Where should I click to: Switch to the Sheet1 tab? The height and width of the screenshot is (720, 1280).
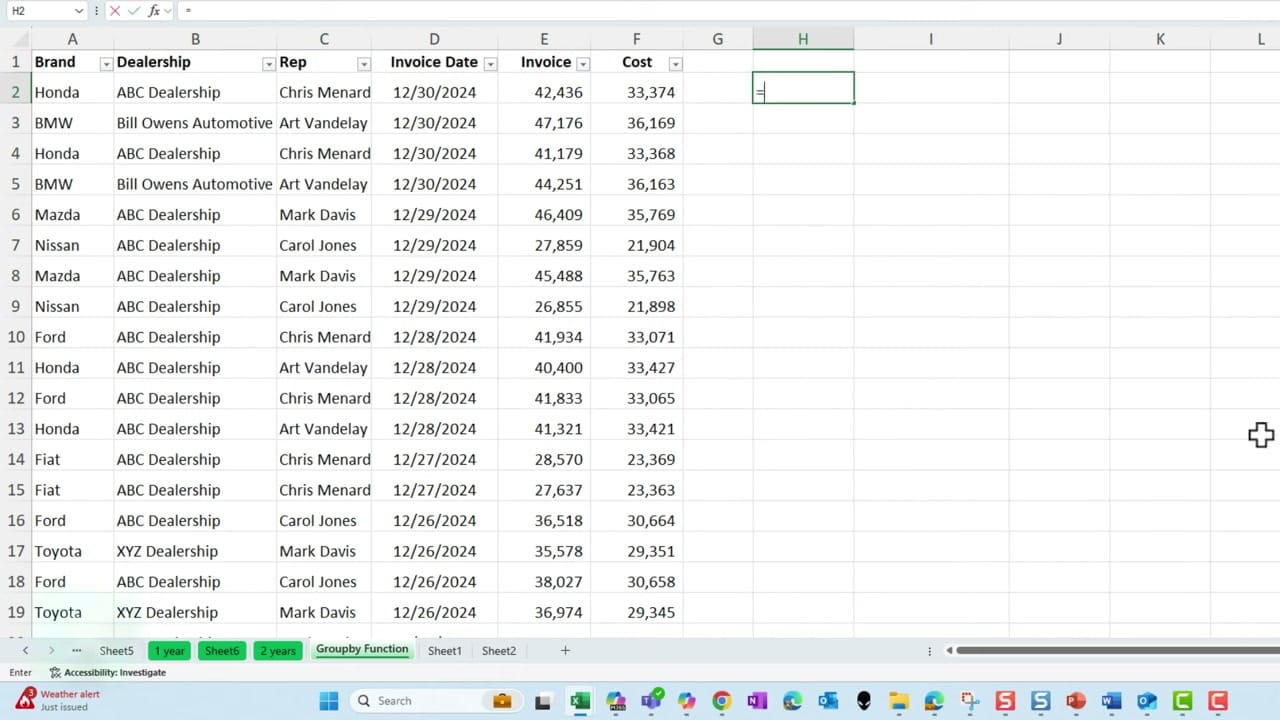(444, 650)
